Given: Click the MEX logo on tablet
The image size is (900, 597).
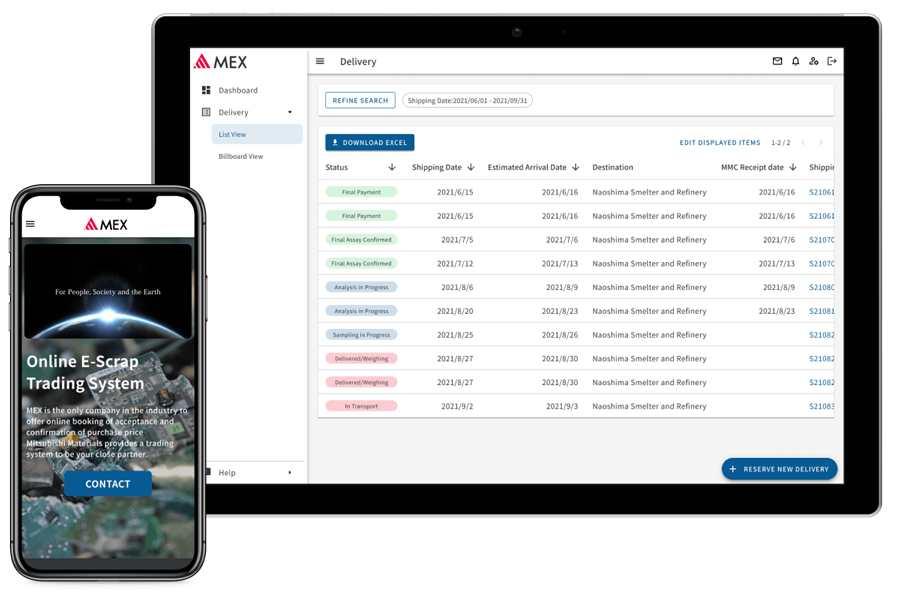Looking at the screenshot, I should [x=221, y=62].
